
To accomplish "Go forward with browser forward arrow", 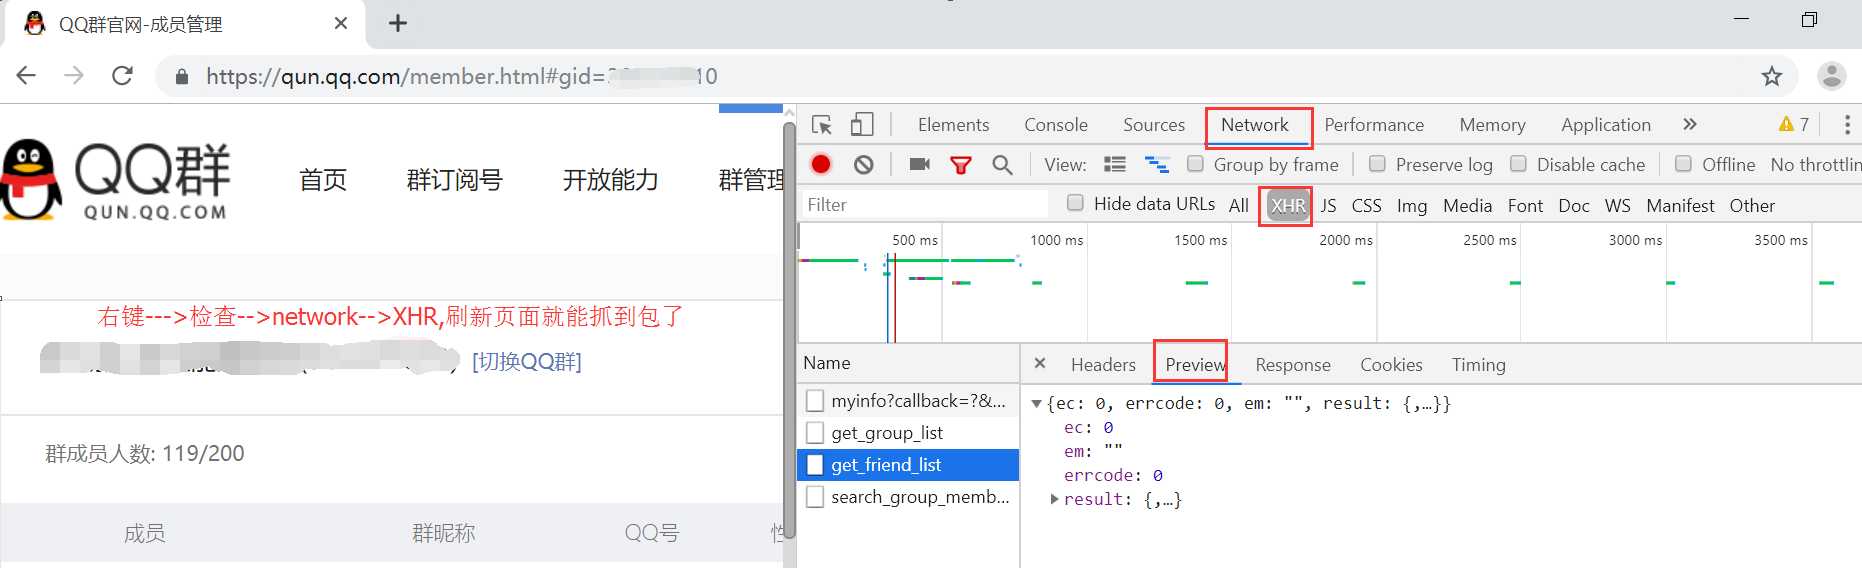I will [74, 76].
